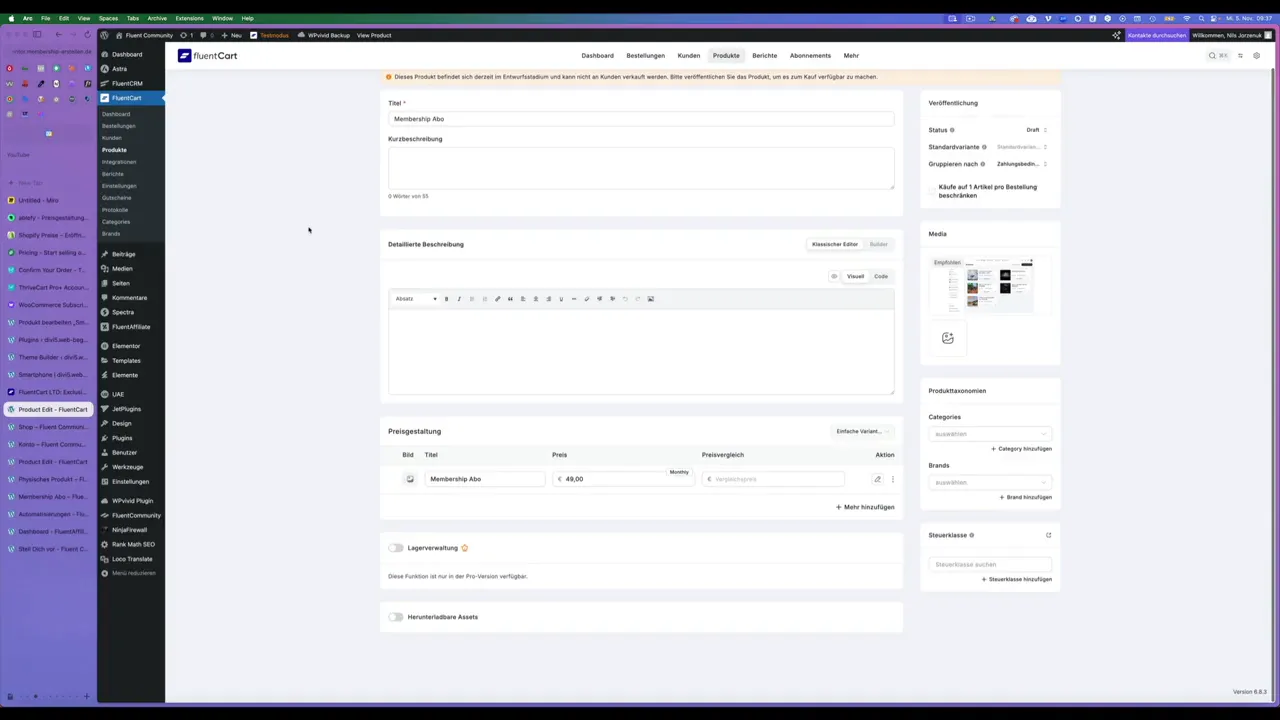Viewport: 1280px width, 720px height.
Task: Enable the Herunterladbare Assets toggle
Action: coord(396,617)
